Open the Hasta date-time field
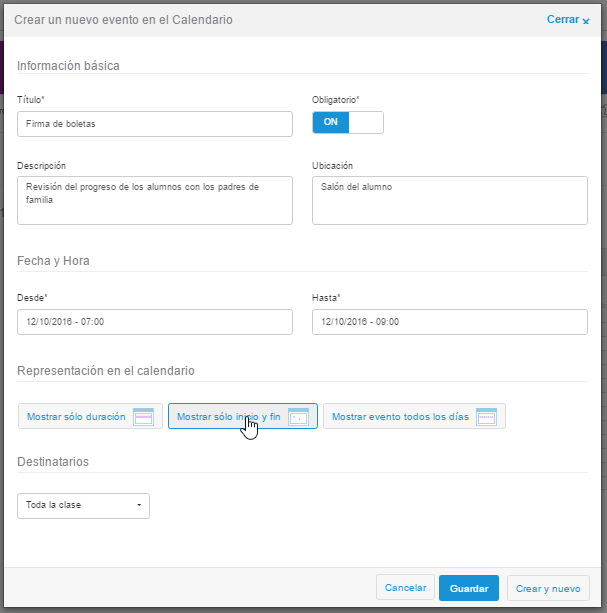The image size is (607, 613). pos(449,322)
